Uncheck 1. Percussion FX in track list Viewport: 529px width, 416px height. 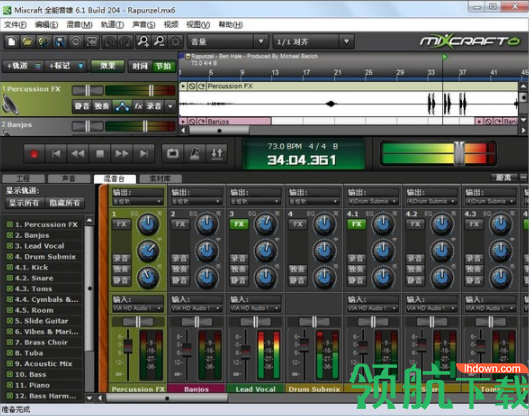[10, 224]
